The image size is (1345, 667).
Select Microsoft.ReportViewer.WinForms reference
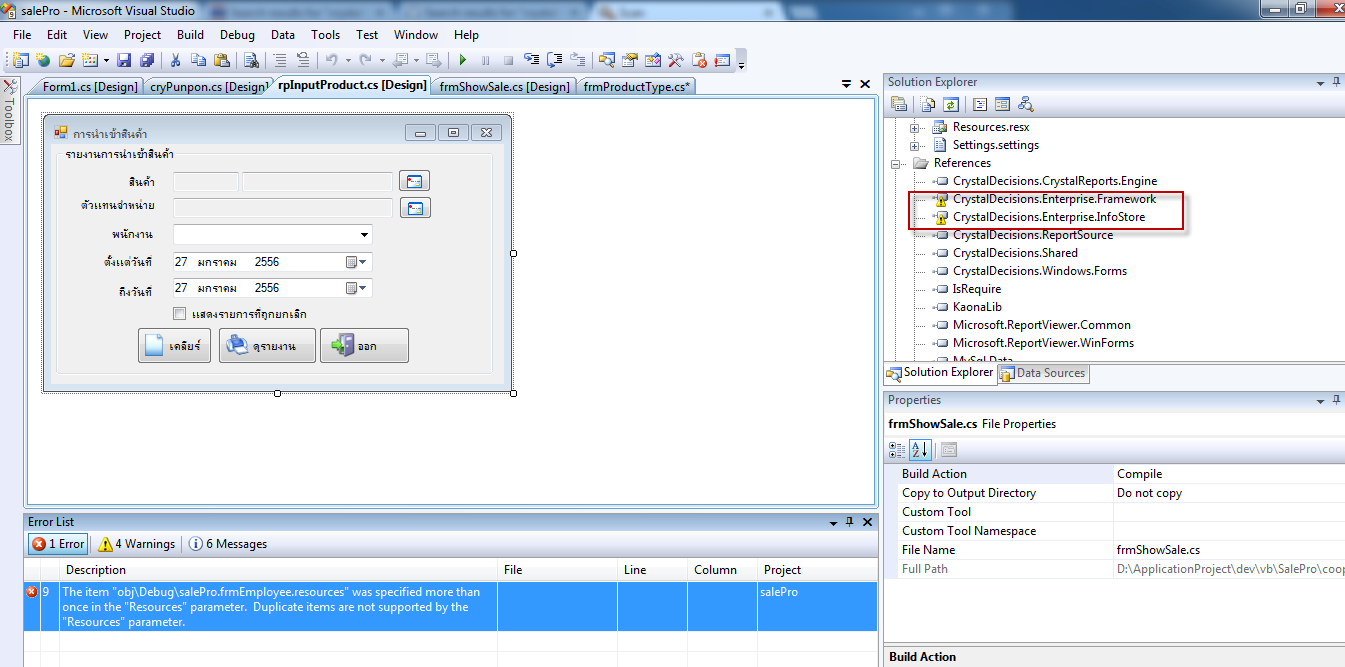click(1043, 343)
